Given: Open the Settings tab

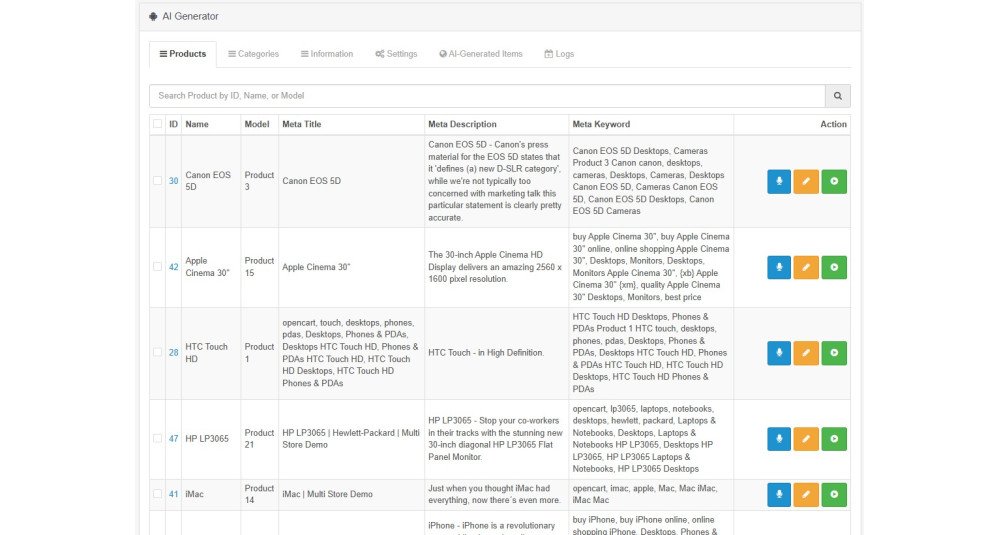Looking at the screenshot, I should [396, 54].
